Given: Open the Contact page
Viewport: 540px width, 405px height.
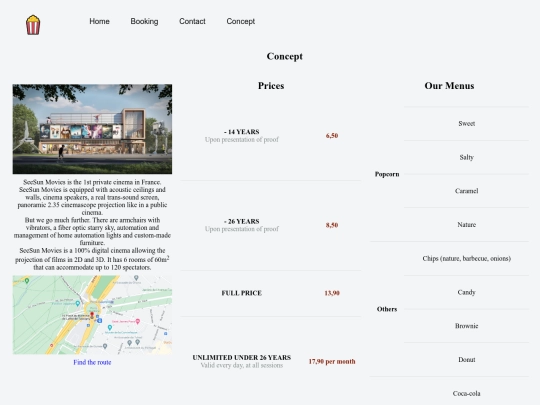Looking at the screenshot, I should 192,21.
